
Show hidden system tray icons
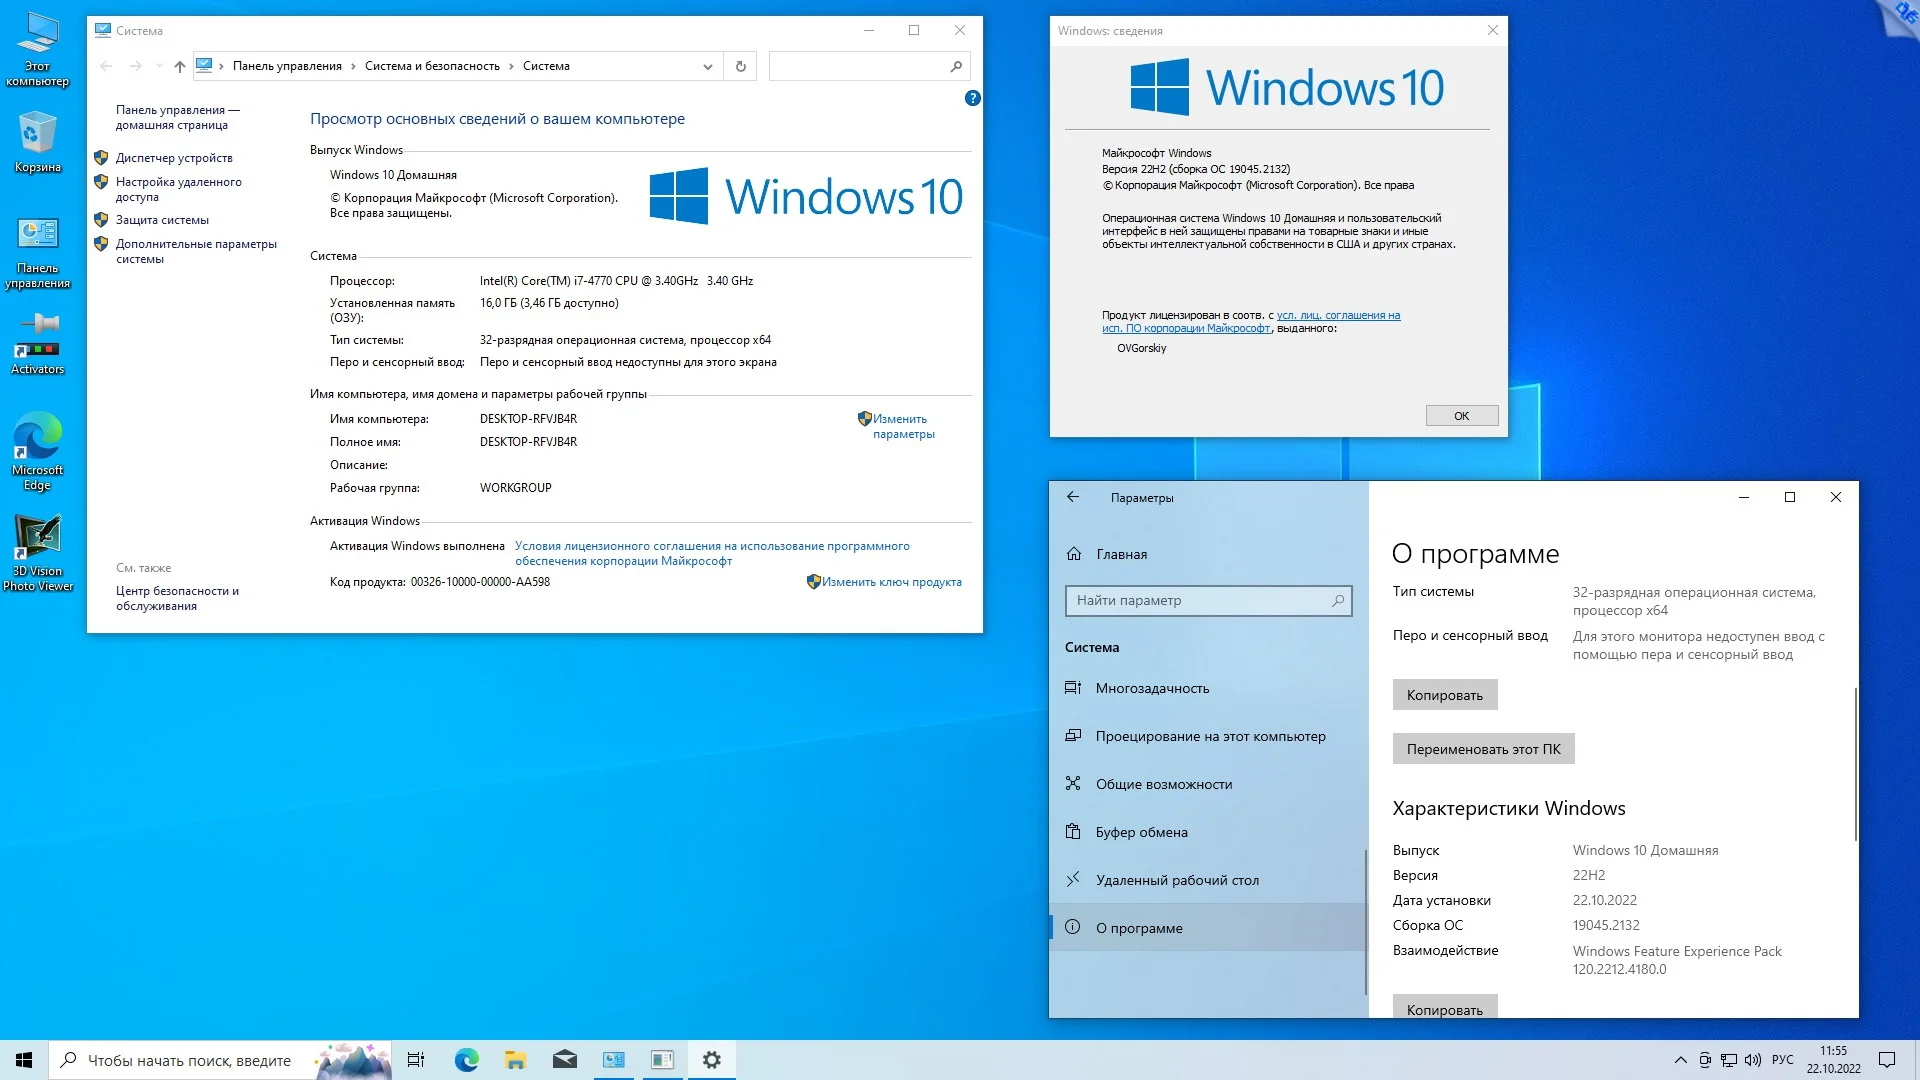(1680, 1060)
